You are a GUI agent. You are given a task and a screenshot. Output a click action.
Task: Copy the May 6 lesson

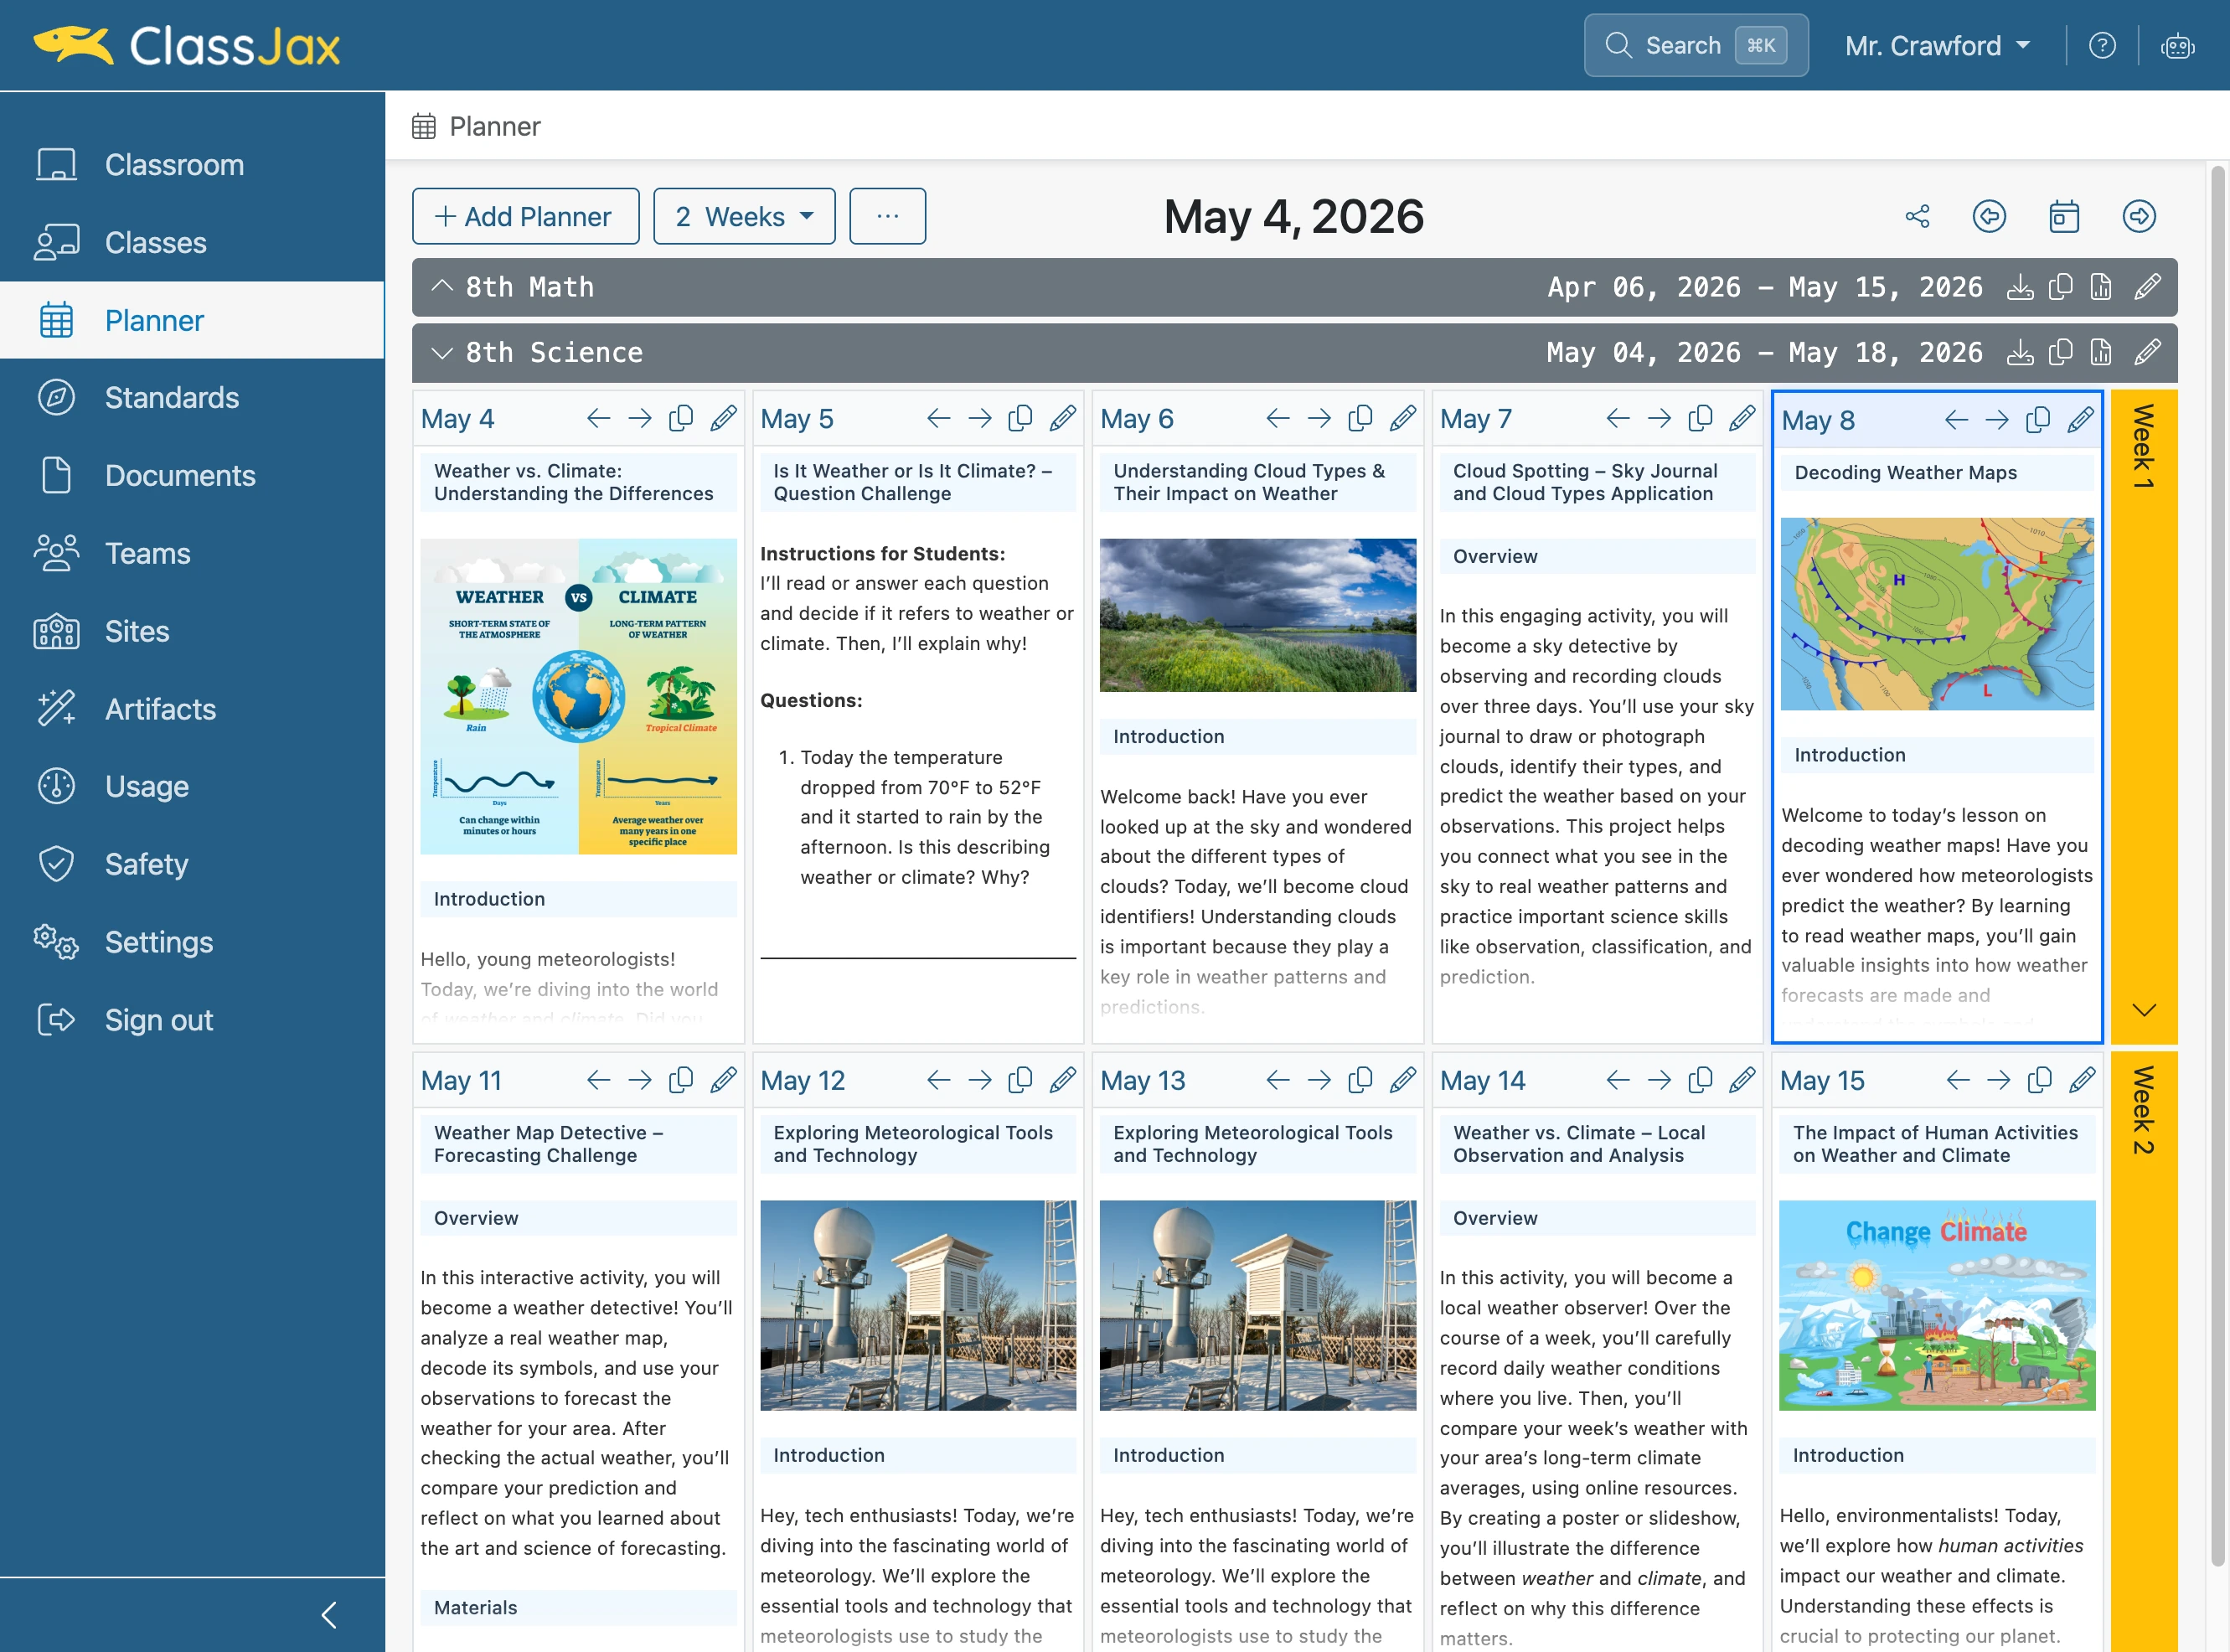click(1360, 419)
